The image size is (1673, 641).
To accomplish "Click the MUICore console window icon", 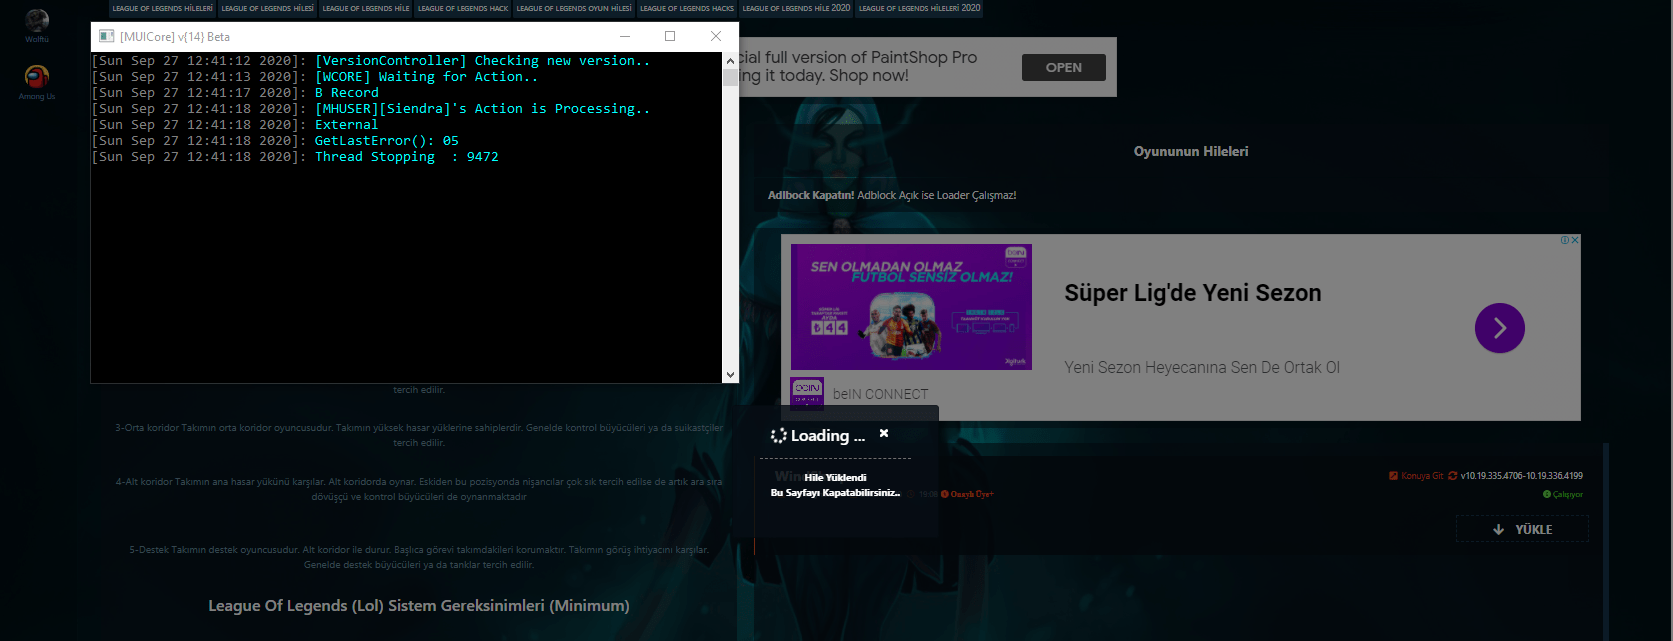I will (106, 36).
